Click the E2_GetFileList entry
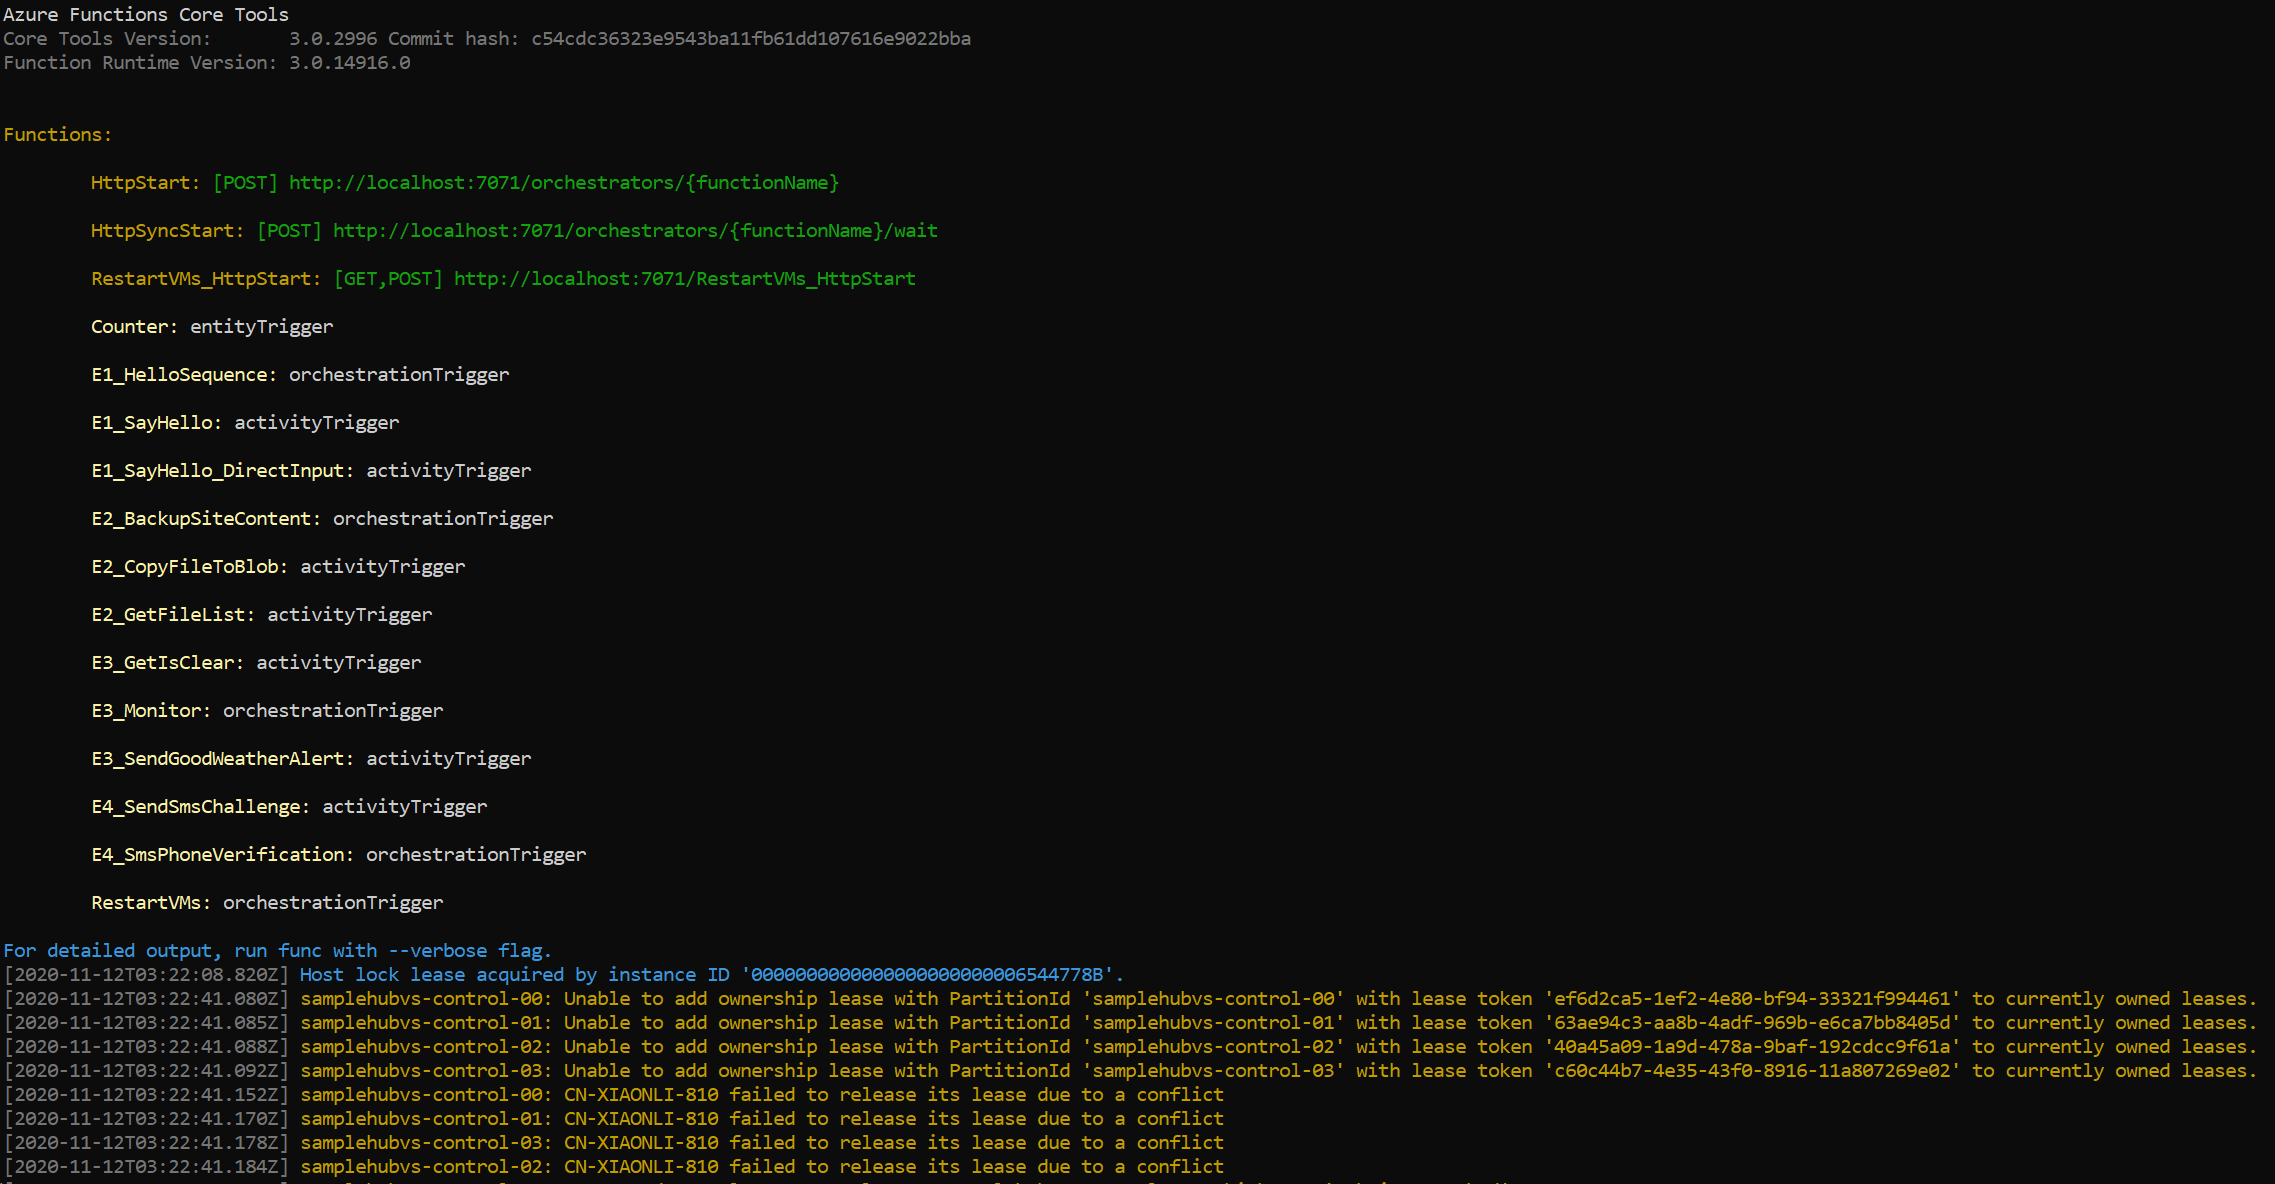 260,614
